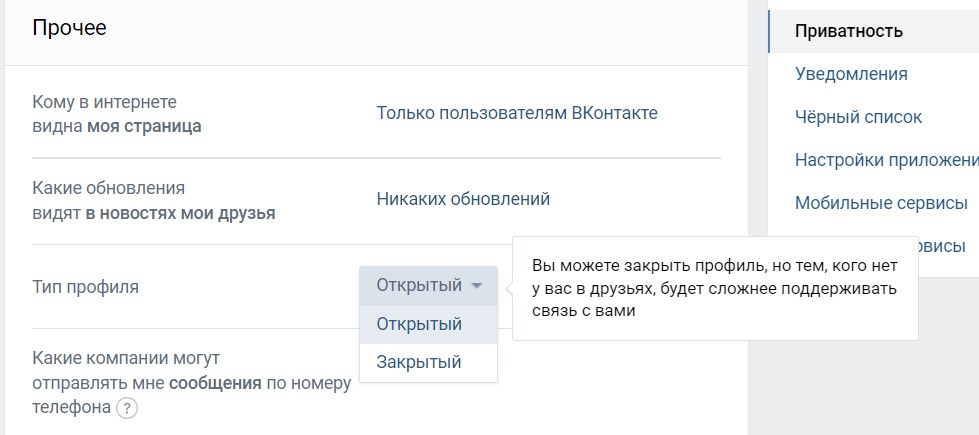Screen dimensions: 979x435
Task: Click the Тип профиля label
Action: (85, 287)
